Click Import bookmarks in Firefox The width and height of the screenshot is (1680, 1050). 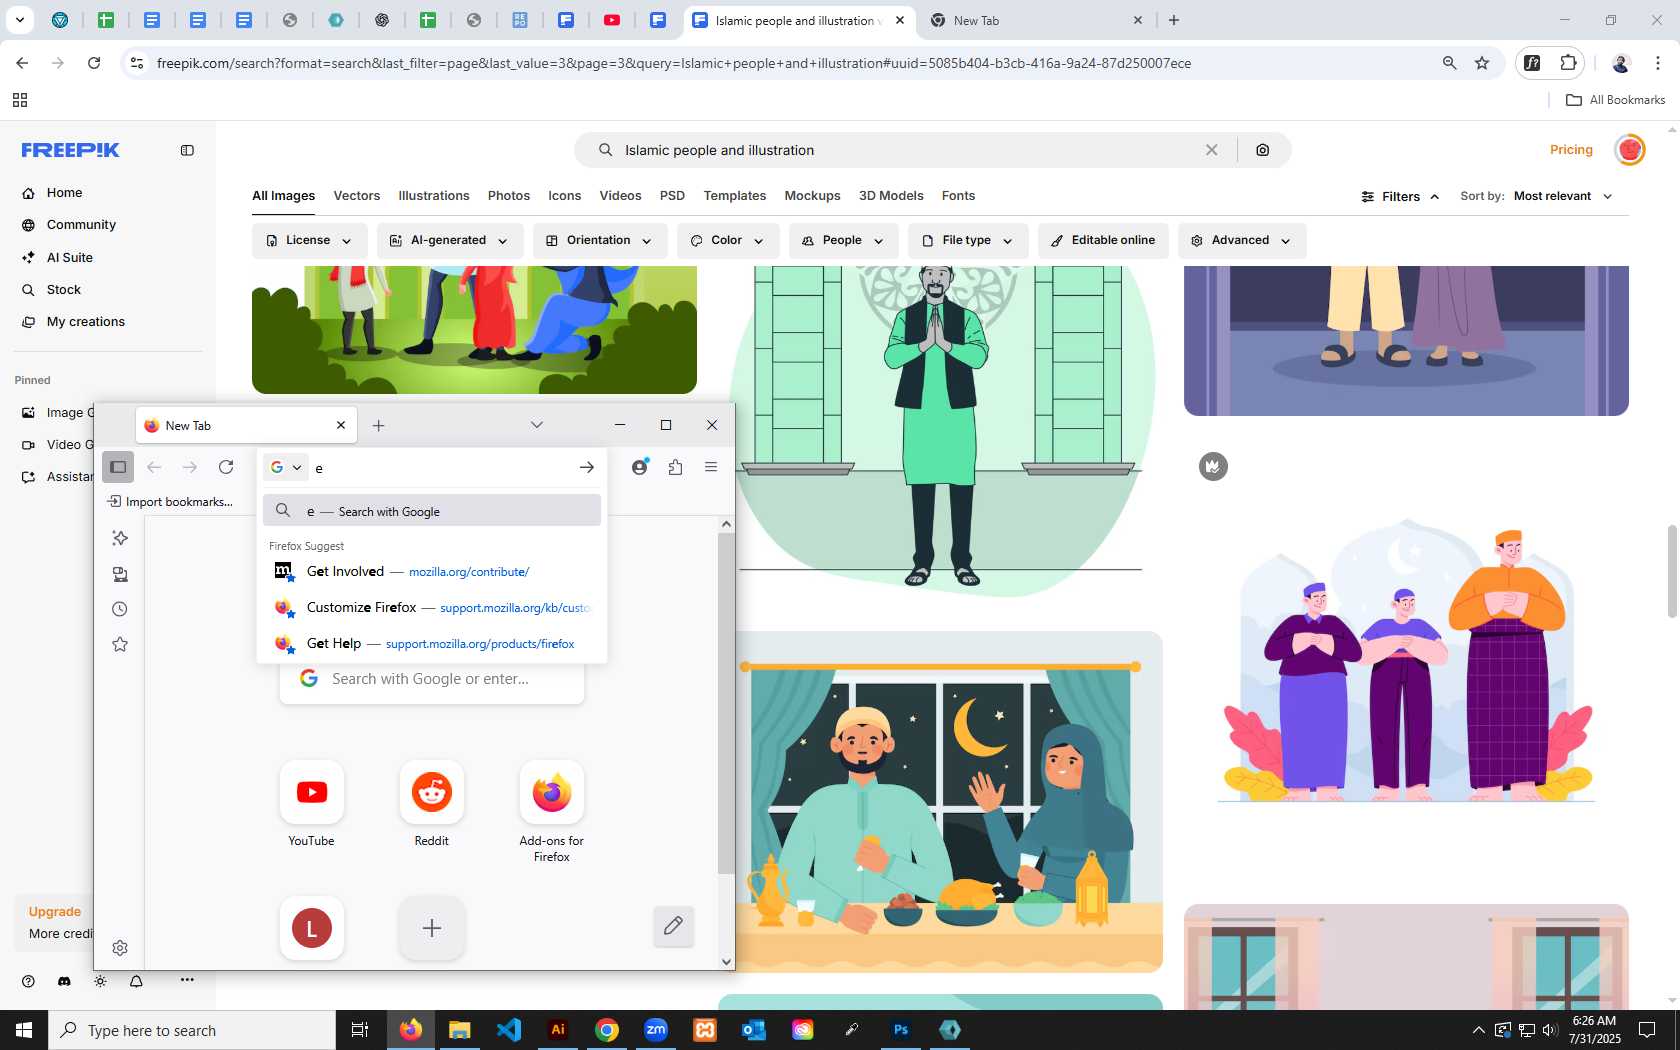(170, 502)
